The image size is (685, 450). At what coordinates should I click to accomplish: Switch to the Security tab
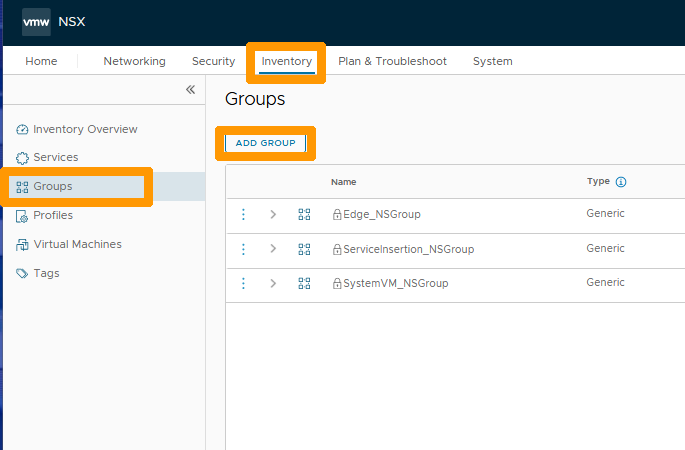click(214, 61)
